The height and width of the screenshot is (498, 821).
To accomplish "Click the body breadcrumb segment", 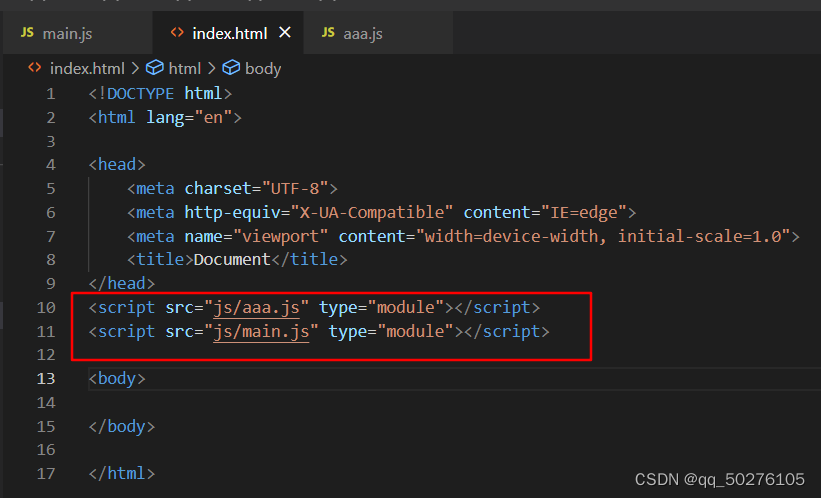I will pyautogui.click(x=263, y=69).
